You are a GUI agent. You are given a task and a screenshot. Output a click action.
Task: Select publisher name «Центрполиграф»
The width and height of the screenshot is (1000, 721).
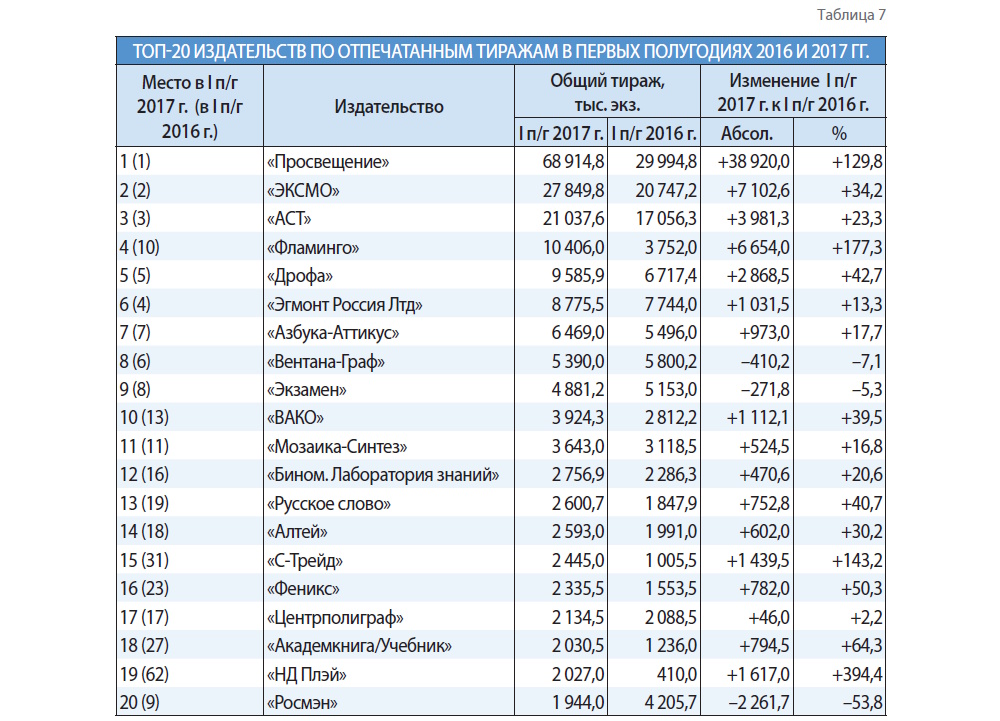tap(335, 618)
